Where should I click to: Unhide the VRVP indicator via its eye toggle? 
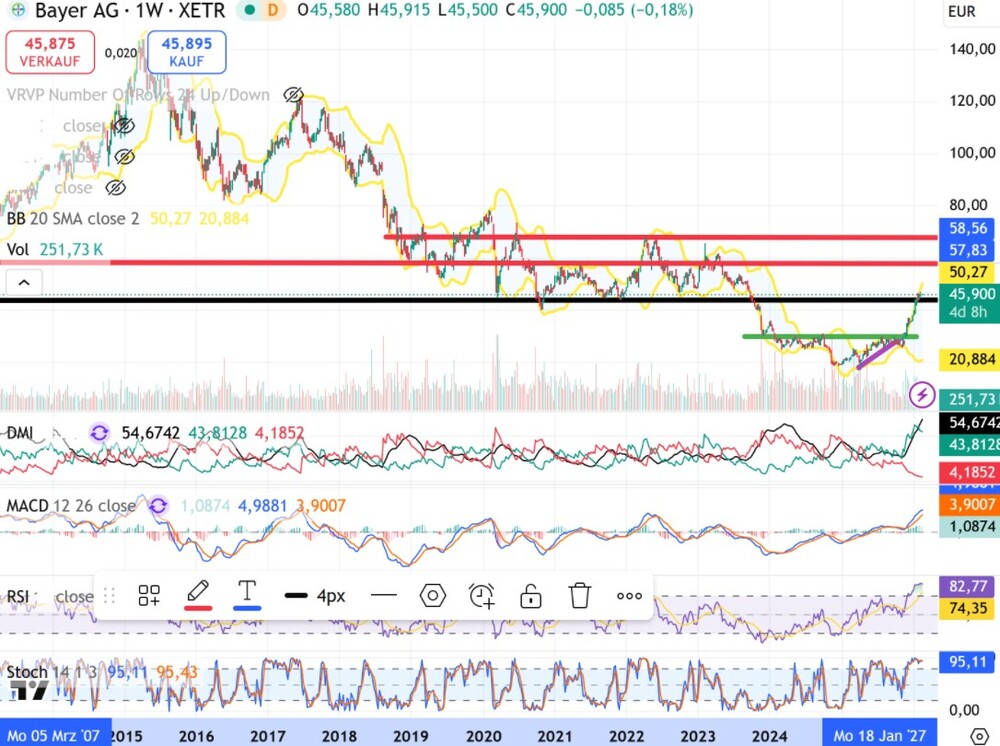point(293,94)
